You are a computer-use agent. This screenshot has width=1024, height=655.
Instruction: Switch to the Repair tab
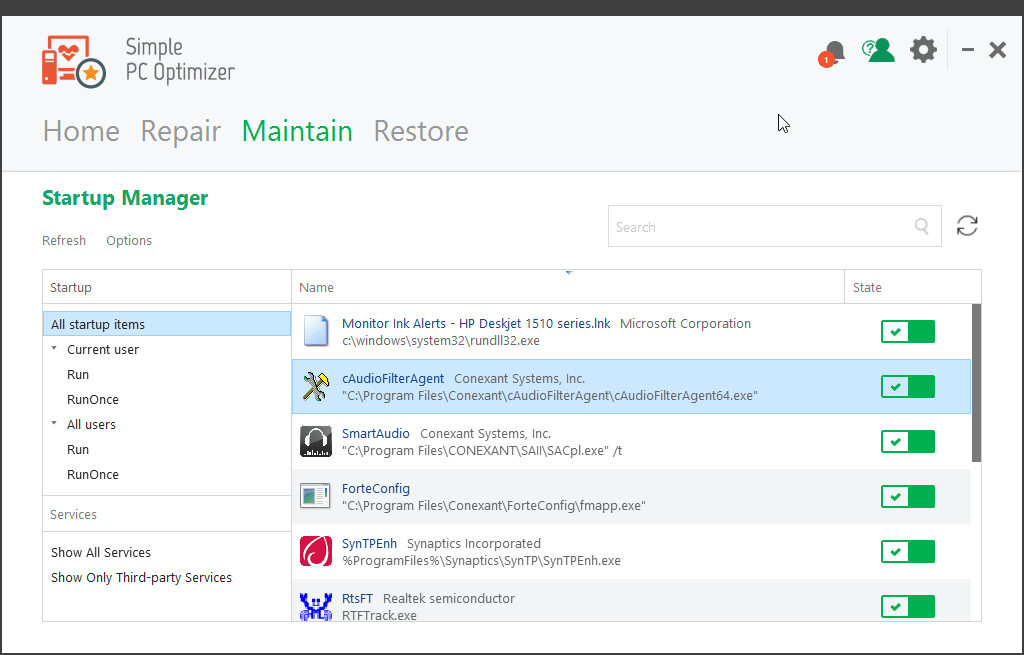(180, 131)
